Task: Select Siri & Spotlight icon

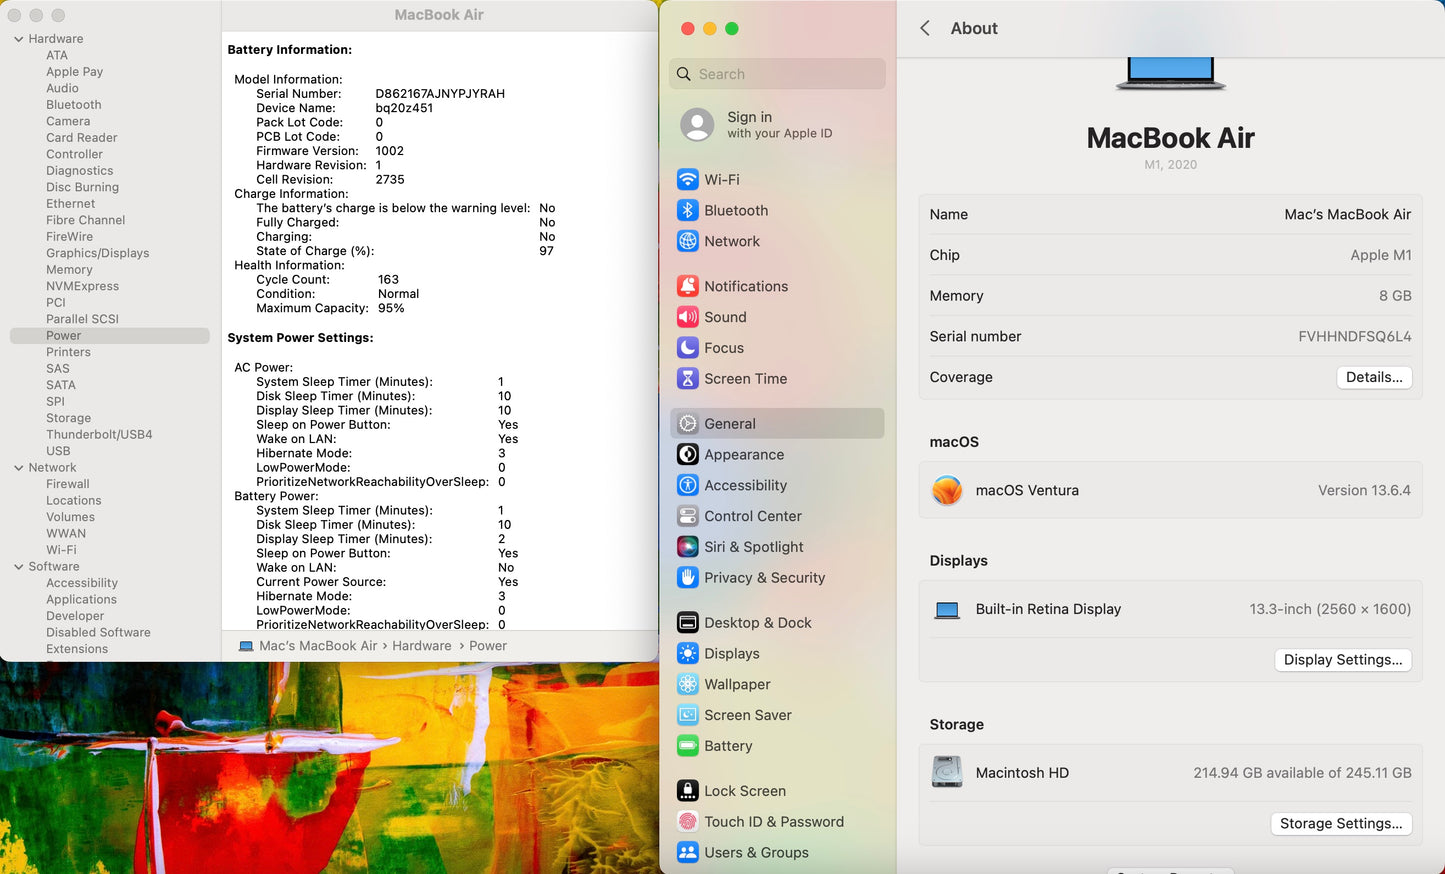Action: coord(688,547)
